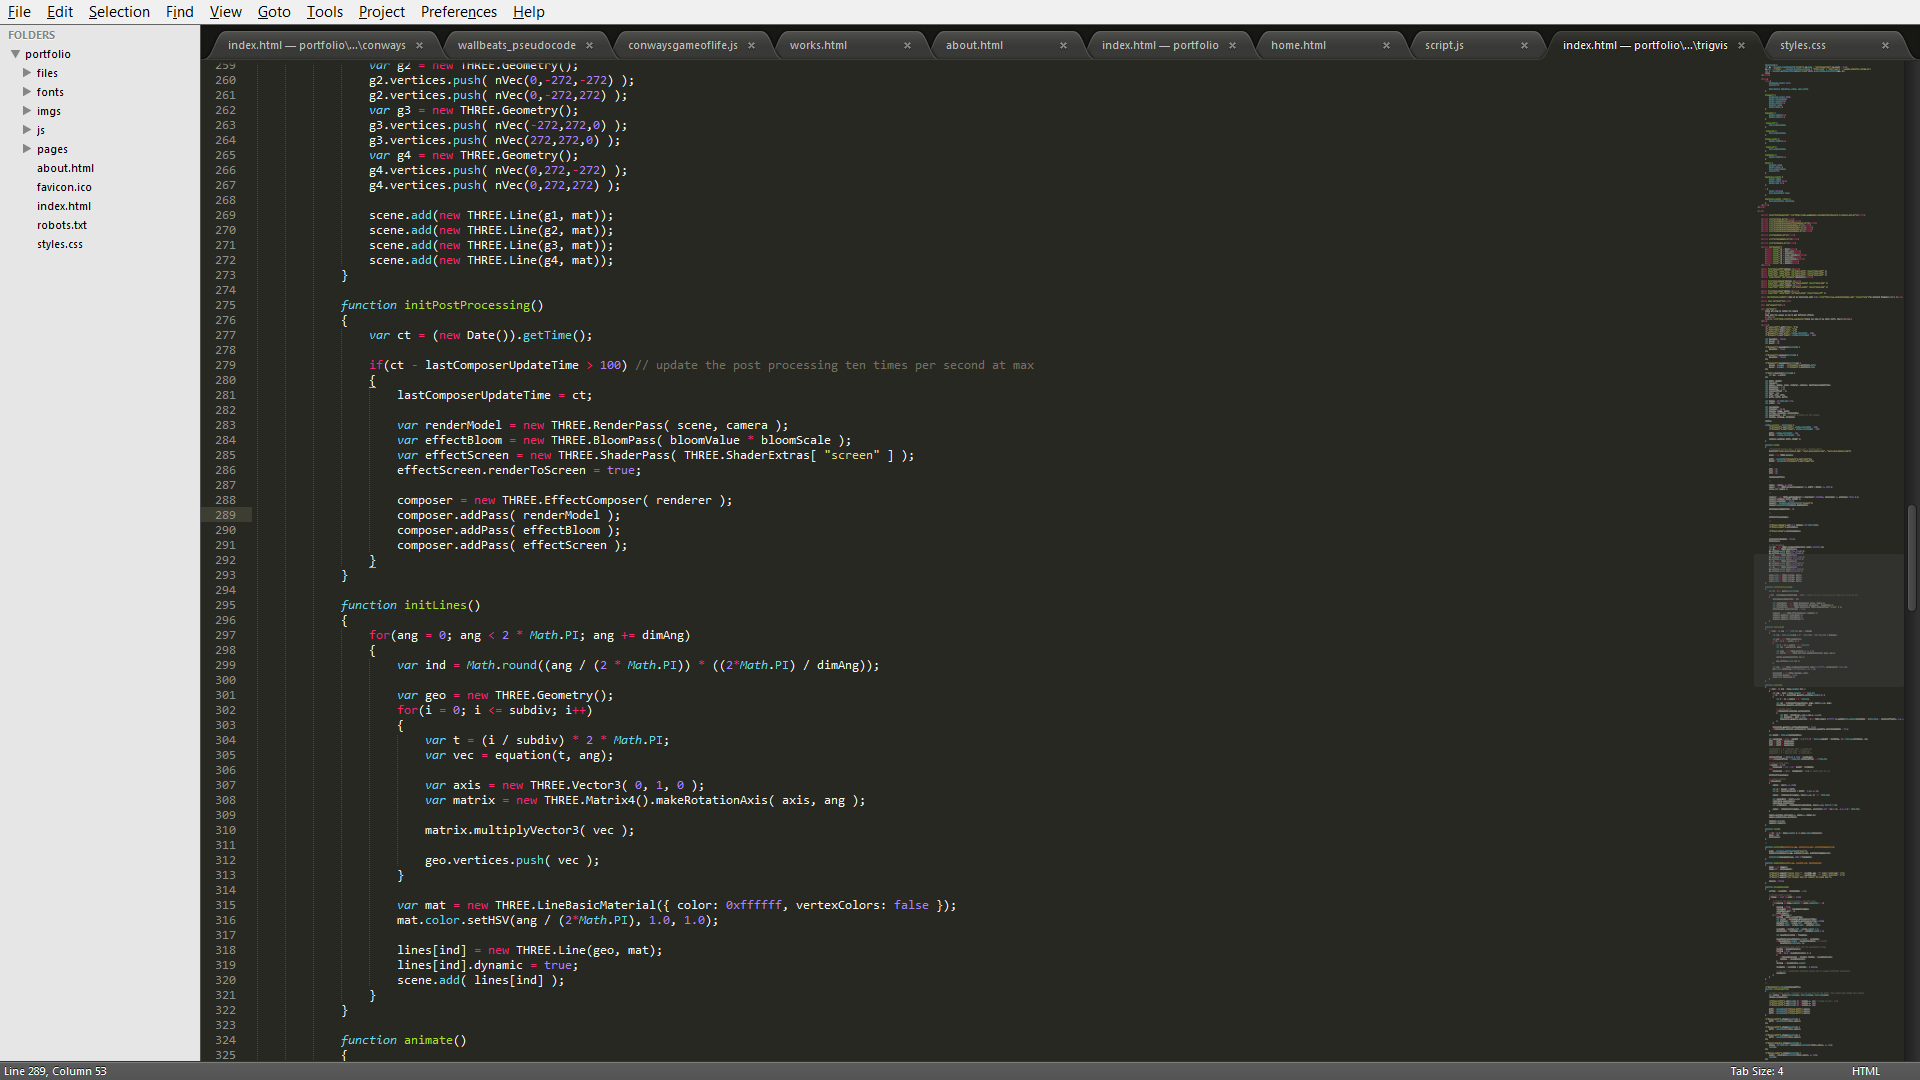Open the View menu
Image resolution: width=1920 pixels, height=1080 pixels.
pyautogui.click(x=226, y=12)
